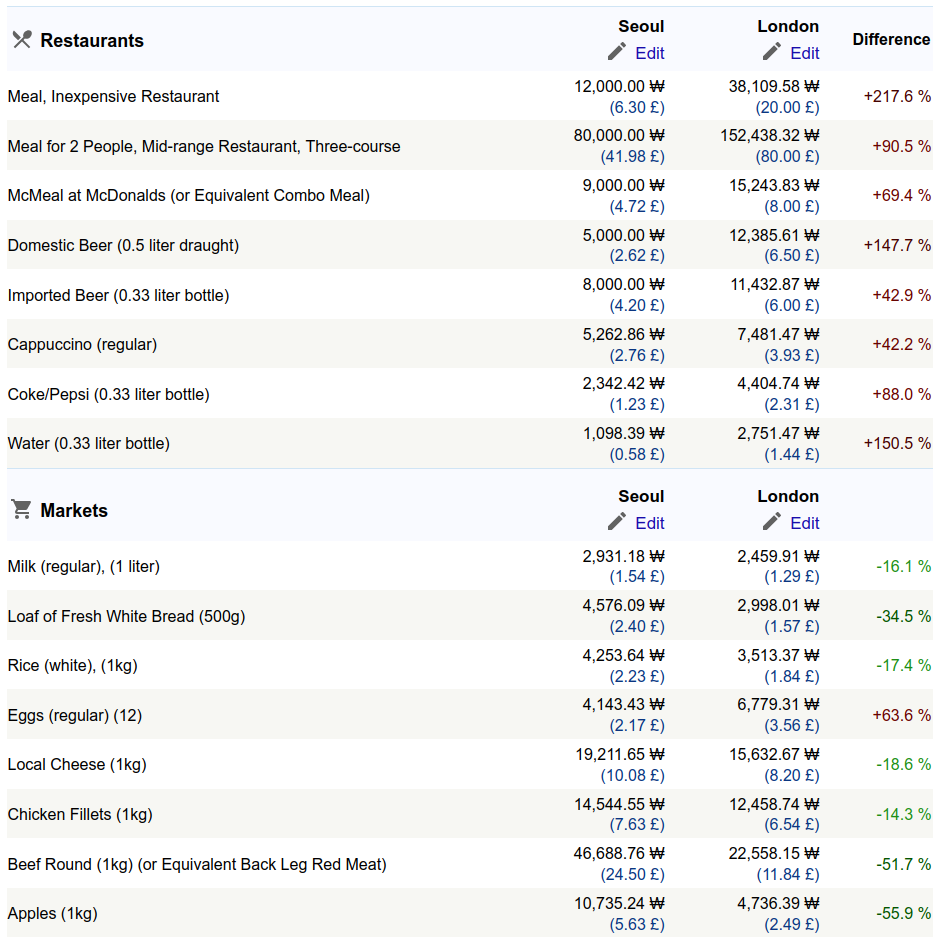Open Edit link for Seoul market prices
This screenshot has width=939, height=942.
coord(649,523)
